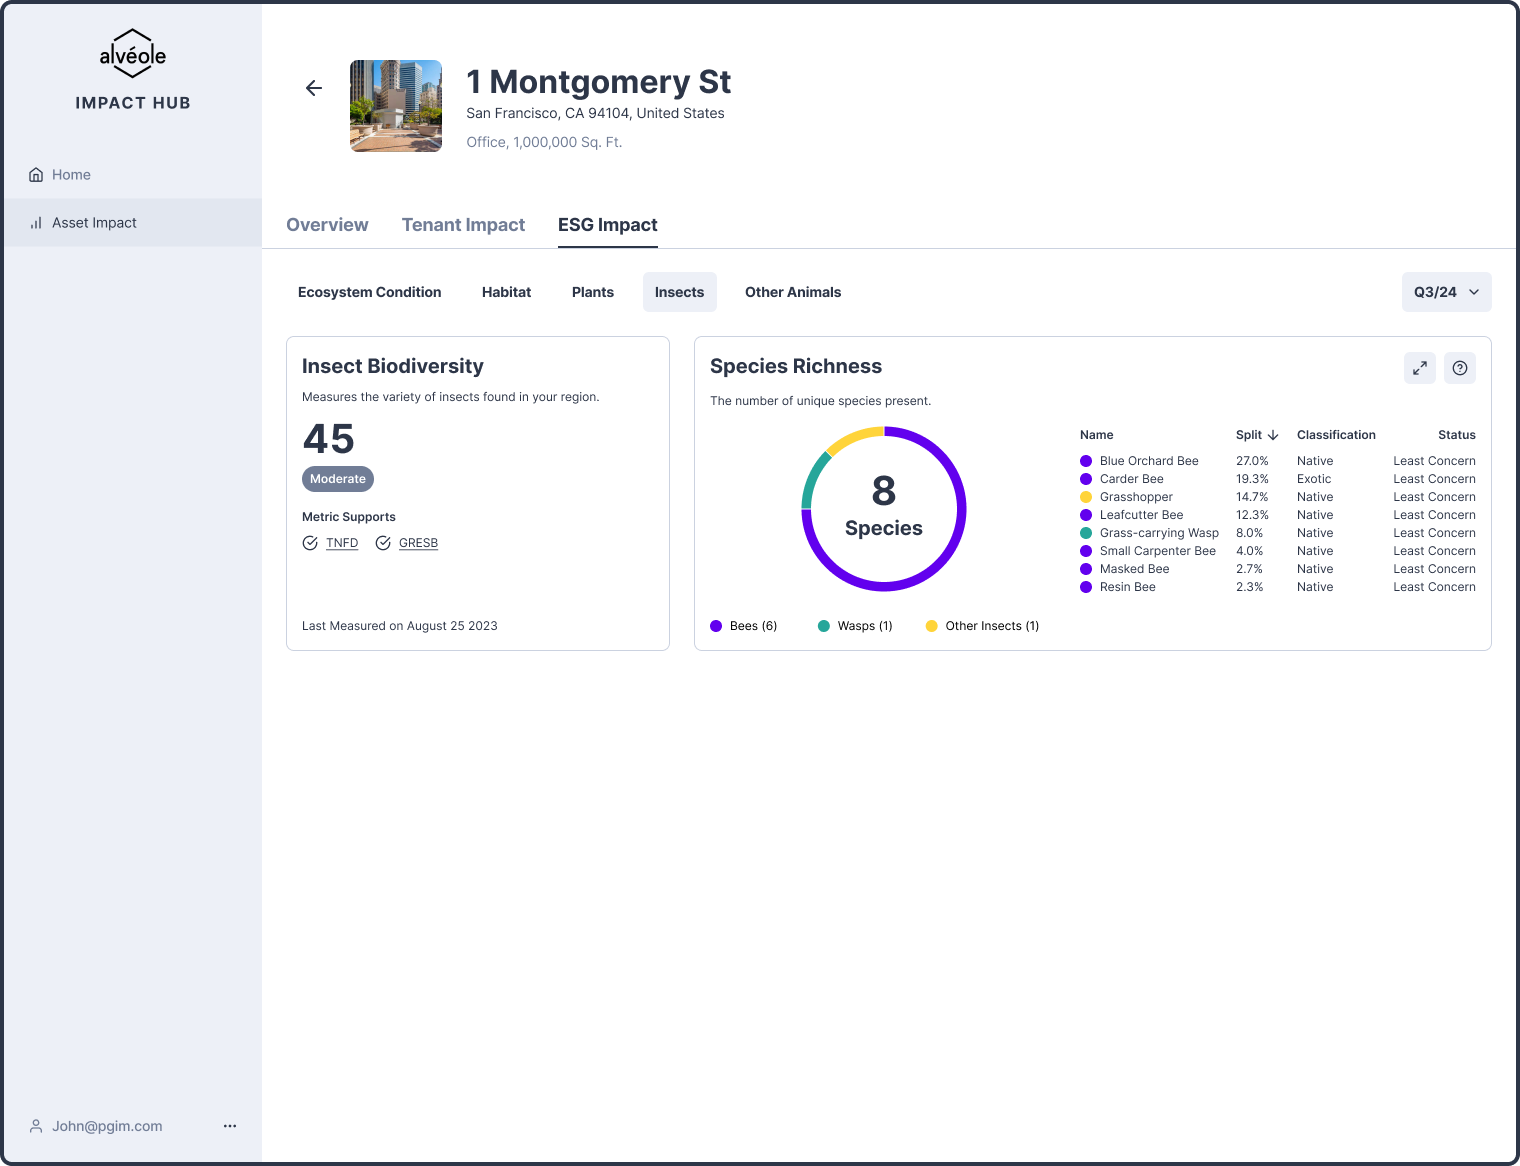Switch to the Tenant Impact tab
The width and height of the screenshot is (1520, 1166).
pos(463,225)
